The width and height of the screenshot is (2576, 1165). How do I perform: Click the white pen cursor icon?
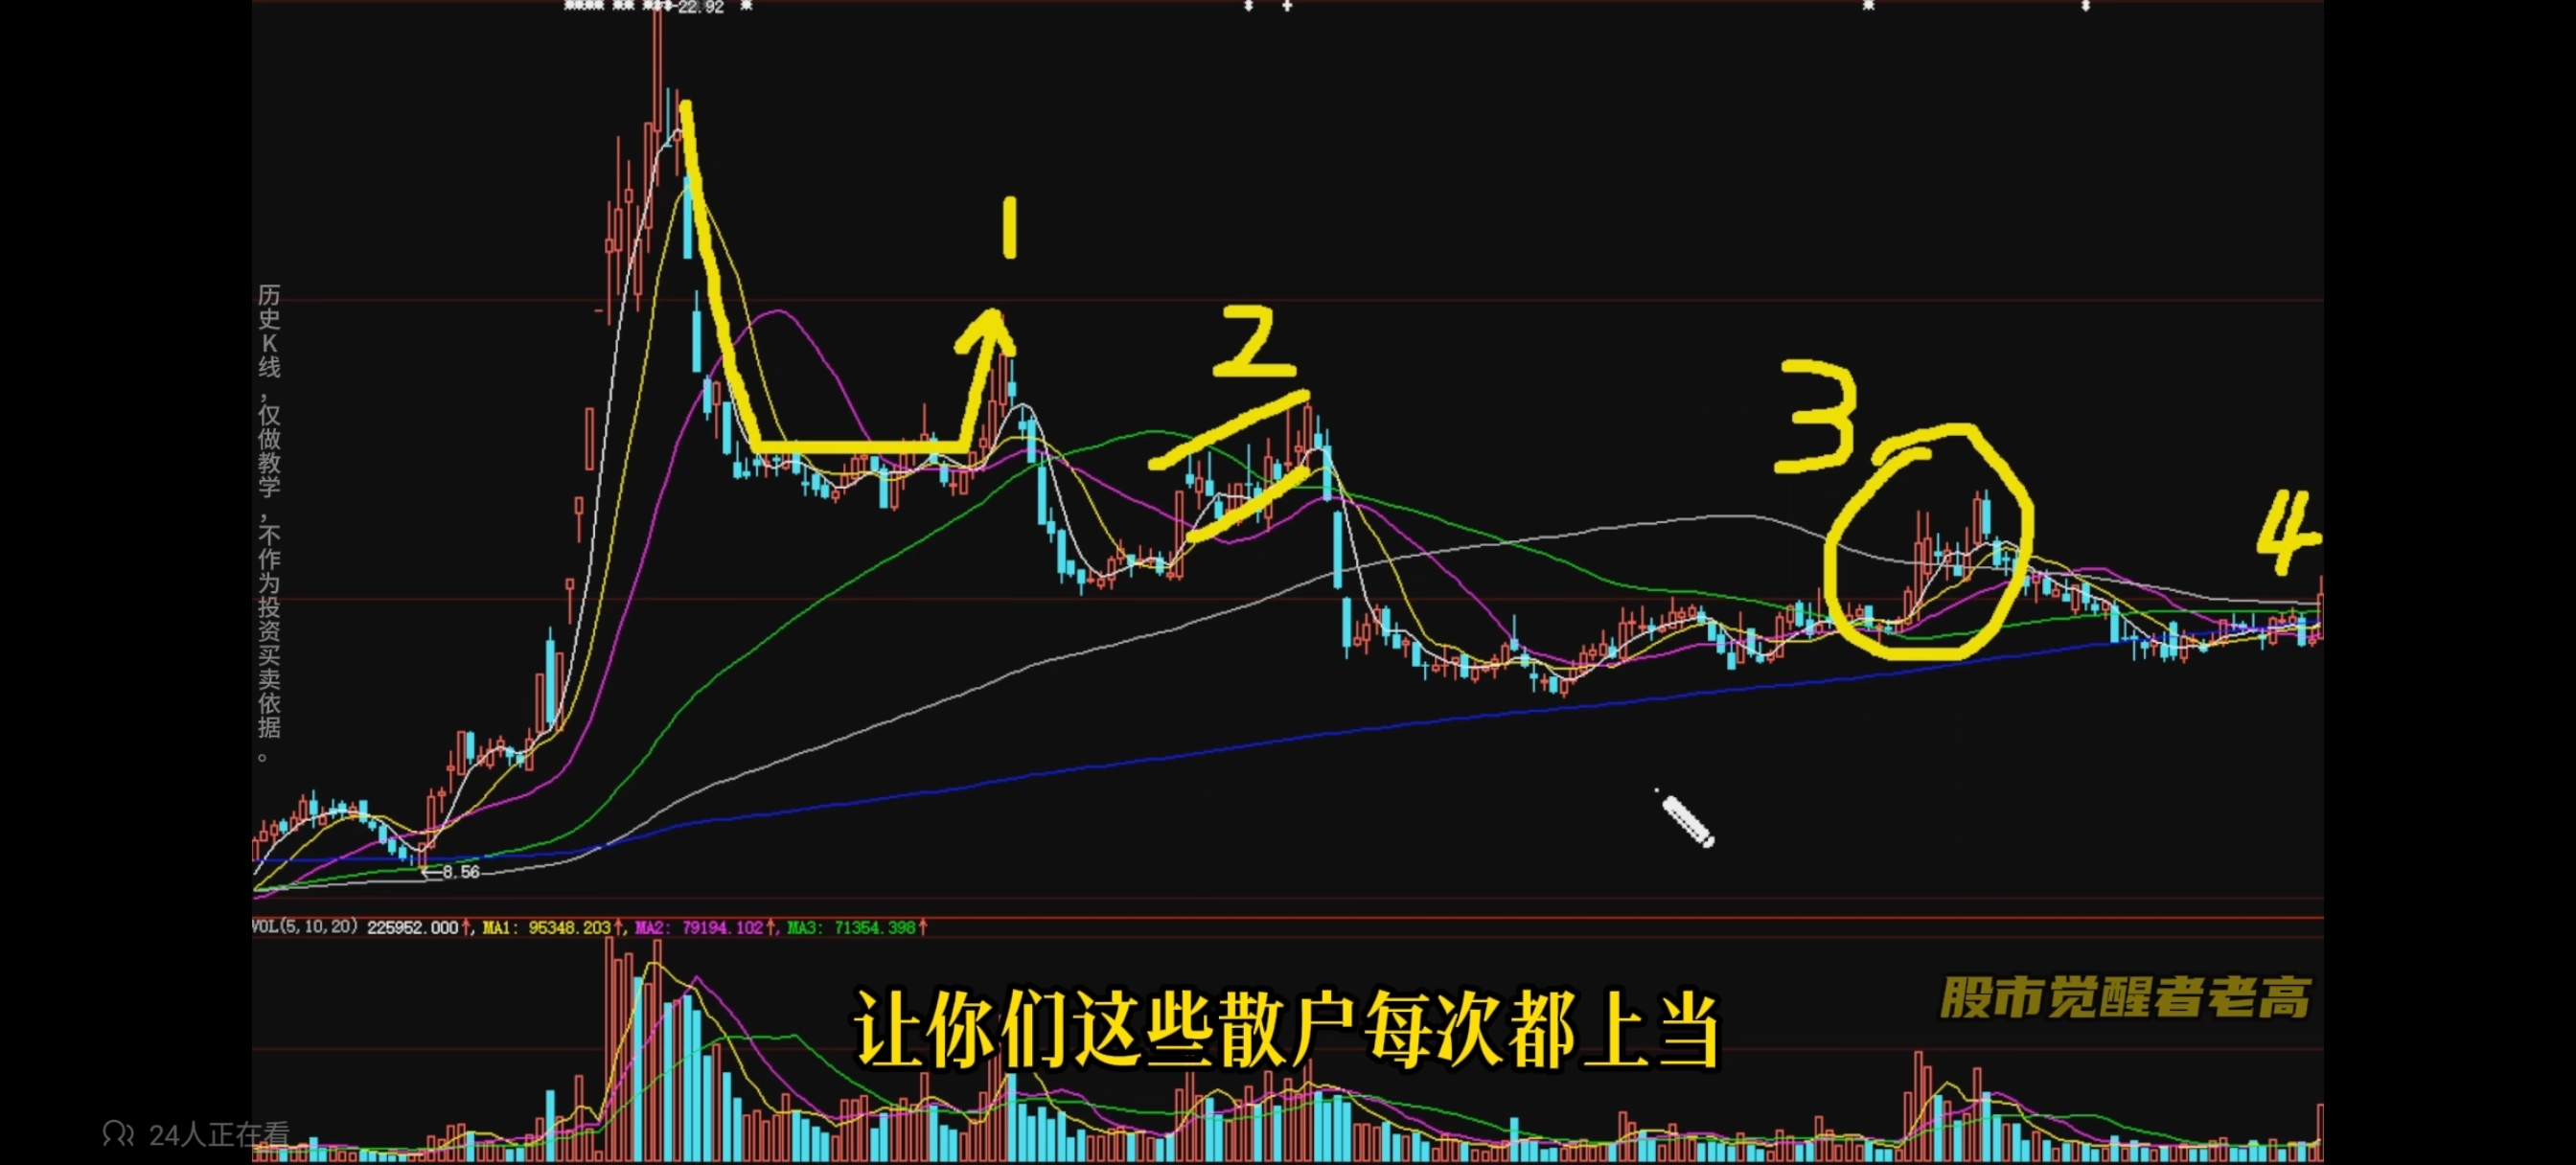(x=1686, y=820)
